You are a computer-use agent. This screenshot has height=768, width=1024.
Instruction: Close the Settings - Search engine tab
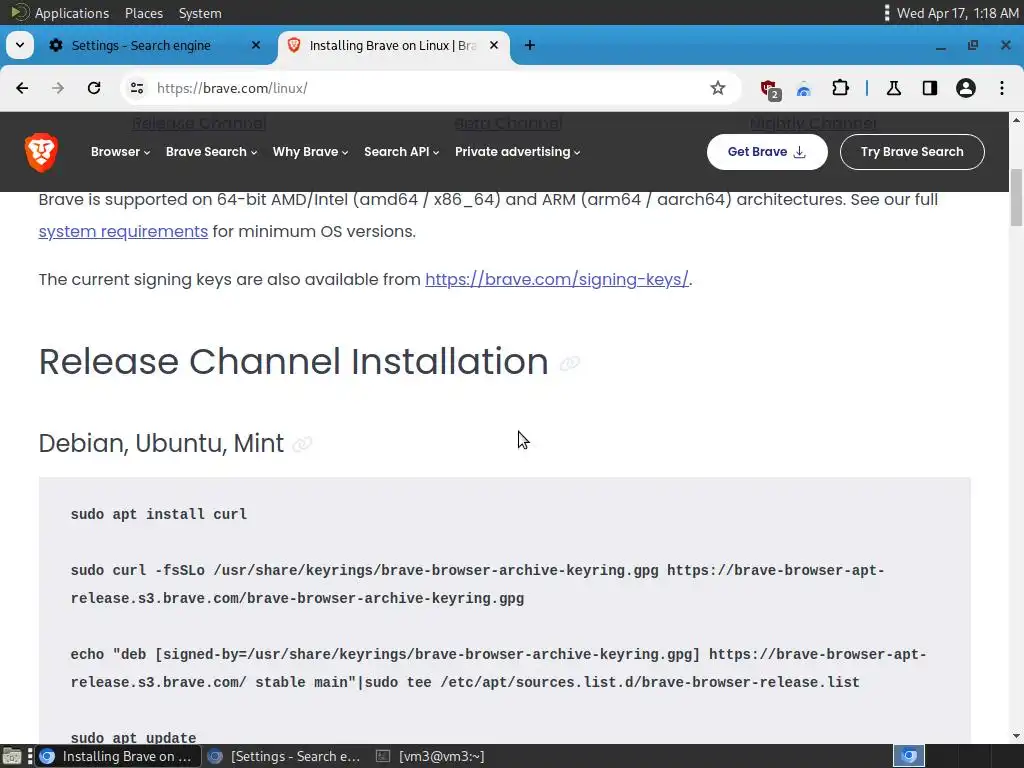point(256,45)
